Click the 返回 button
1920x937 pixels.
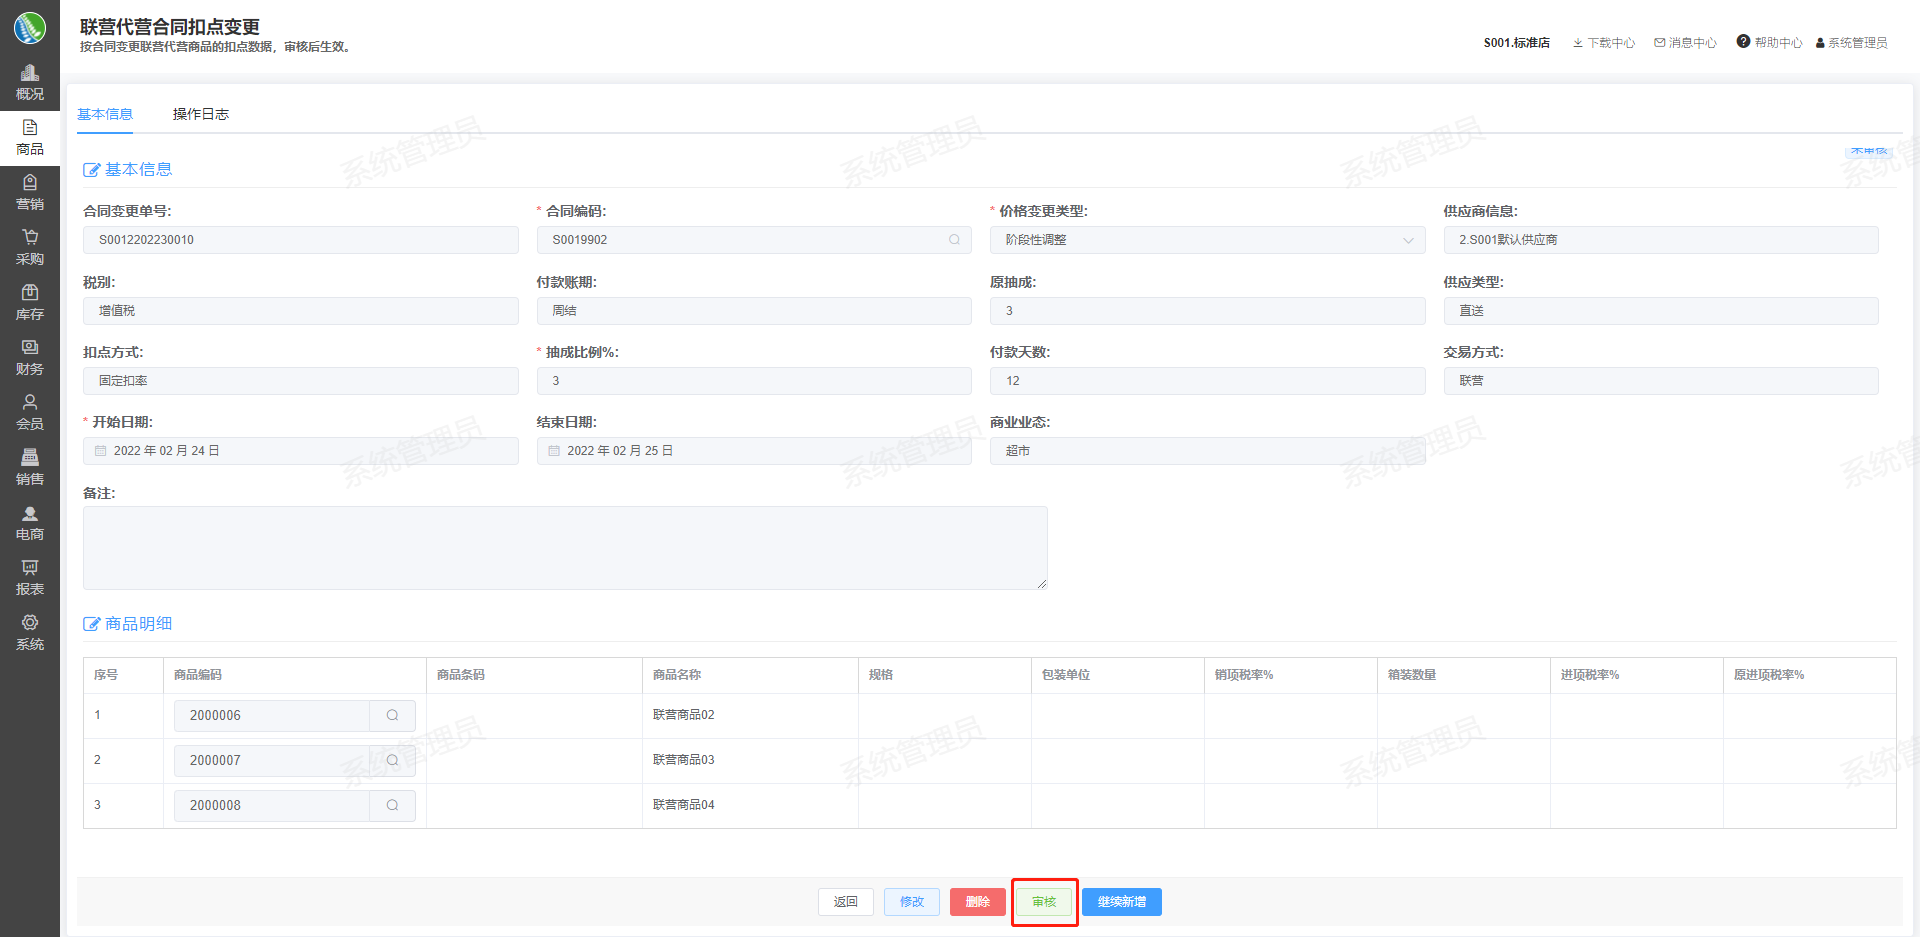[x=846, y=902]
